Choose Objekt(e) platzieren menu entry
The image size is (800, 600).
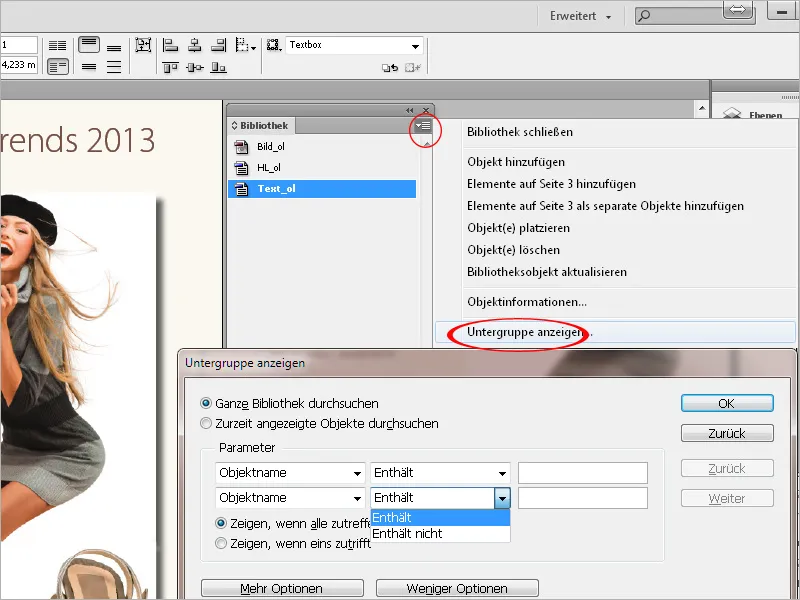(x=518, y=228)
